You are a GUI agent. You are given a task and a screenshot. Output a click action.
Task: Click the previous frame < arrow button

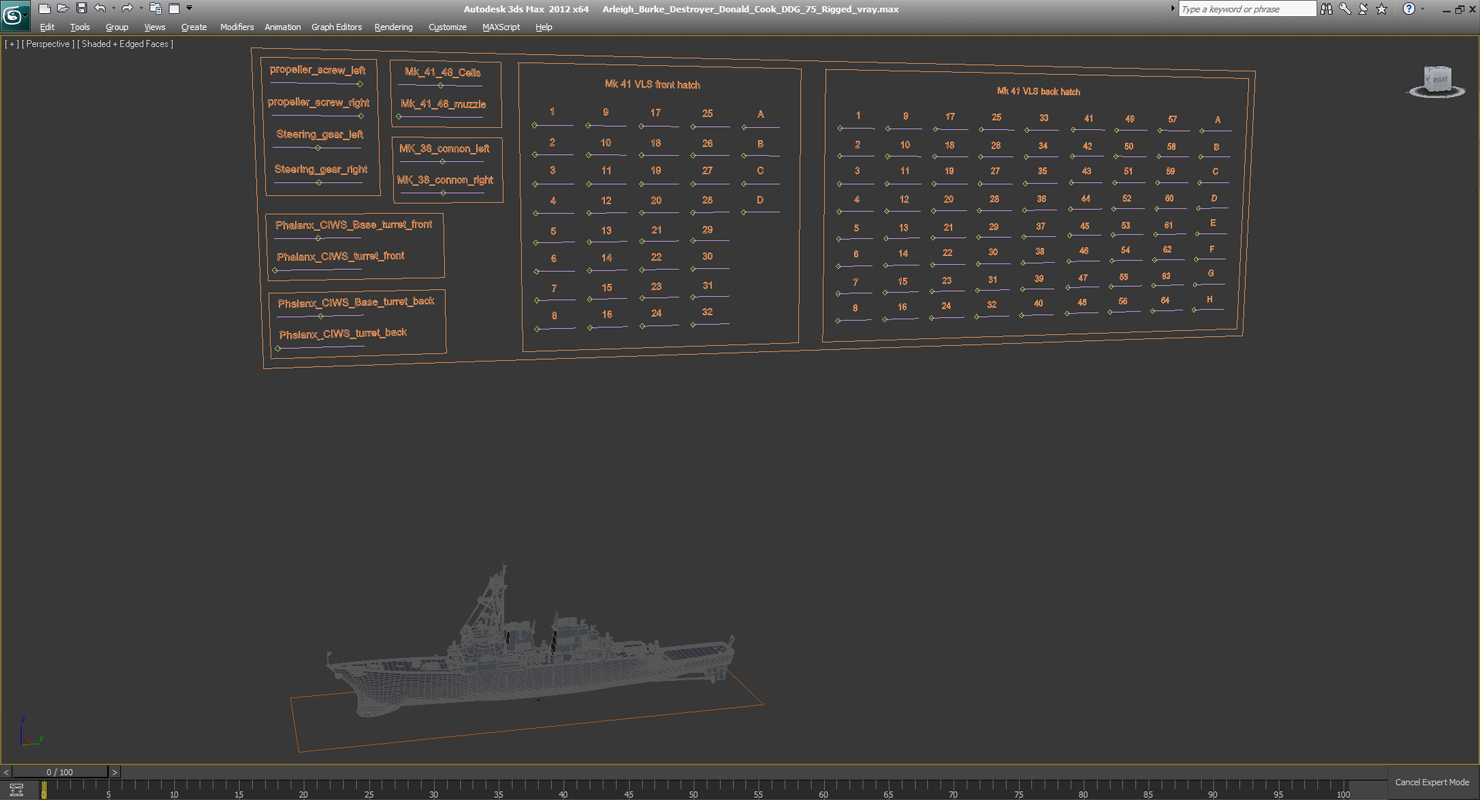click(x=6, y=772)
